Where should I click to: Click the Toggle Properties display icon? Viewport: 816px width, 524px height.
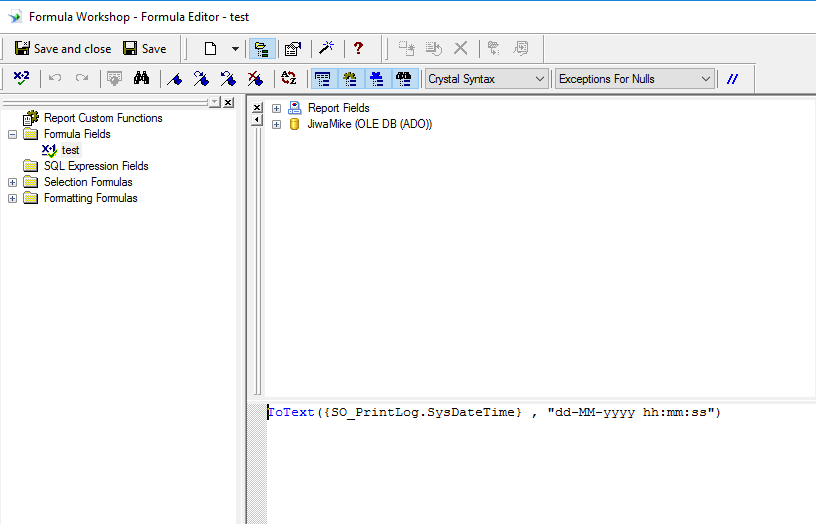coord(293,48)
